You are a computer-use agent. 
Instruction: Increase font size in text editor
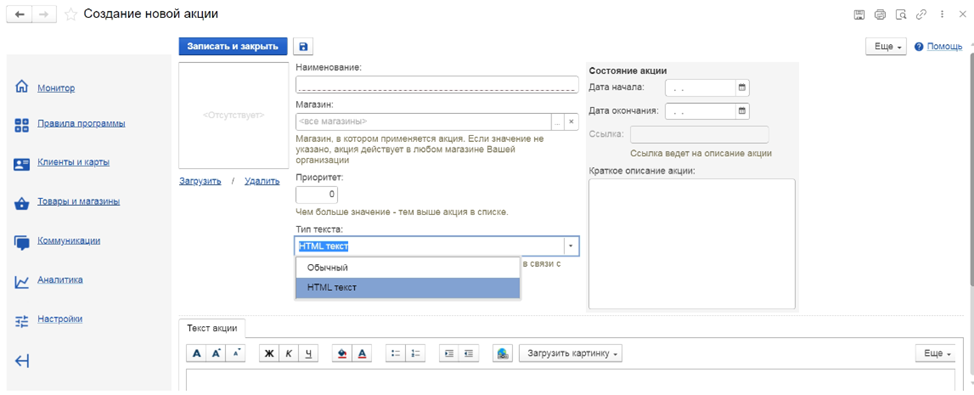pos(216,353)
